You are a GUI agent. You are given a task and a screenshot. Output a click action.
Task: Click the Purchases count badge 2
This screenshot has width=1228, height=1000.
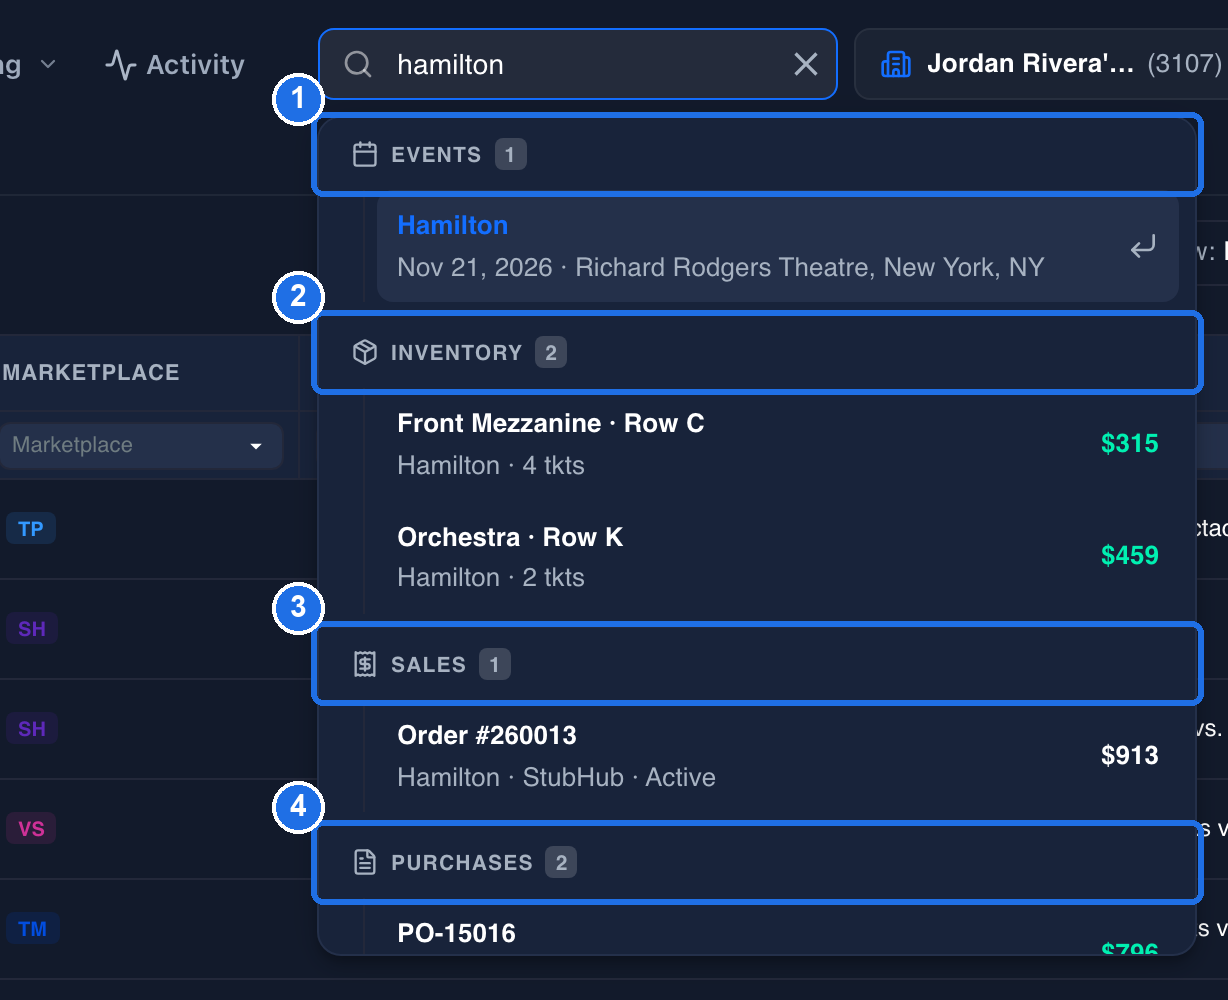tap(561, 862)
